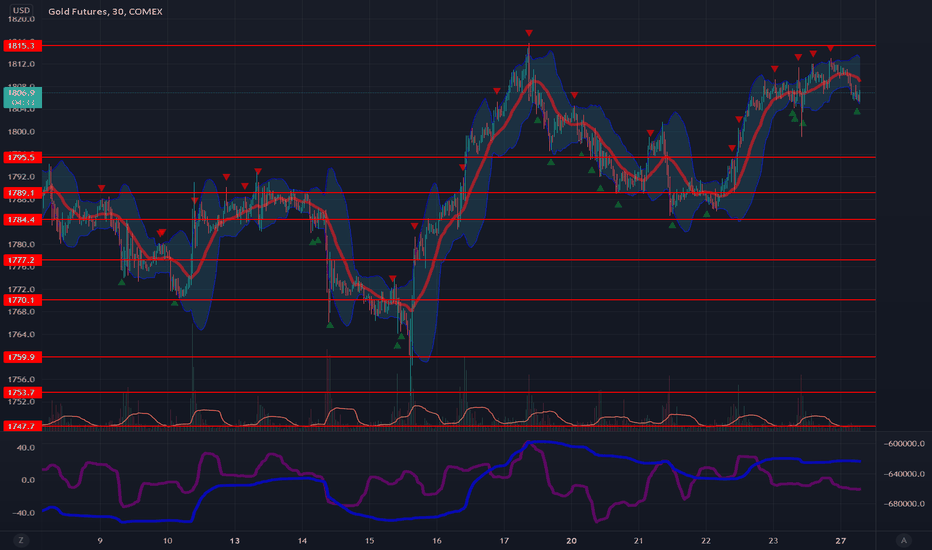Image resolution: width=932 pixels, height=550 pixels.
Task: Select the 1753.7 horizontal line label
Action: [x=21, y=392]
